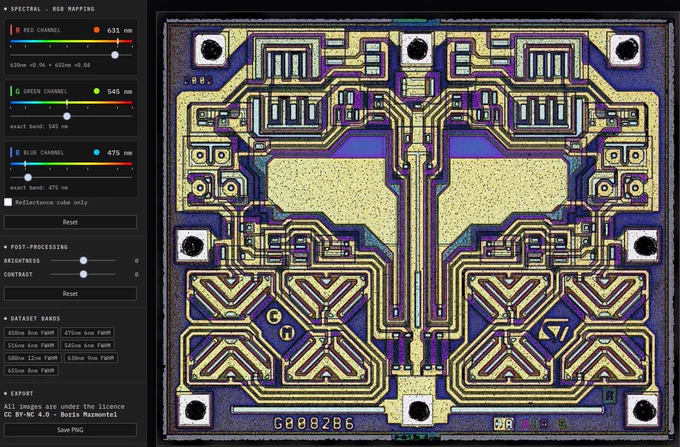Move the Brightness slider handle
Image resolution: width=680 pixels, height=447 pixels.
[83, 261]
